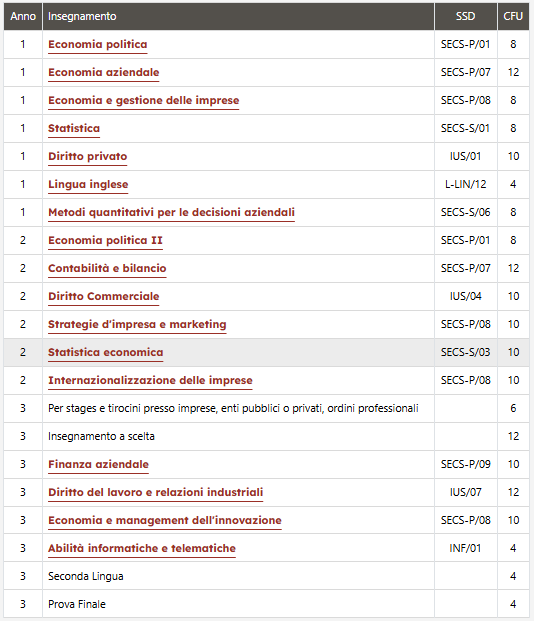The height and width of the screenshot is (621, 534).
Task: Open the Statistica course page
Action: [x=74, y=128]
